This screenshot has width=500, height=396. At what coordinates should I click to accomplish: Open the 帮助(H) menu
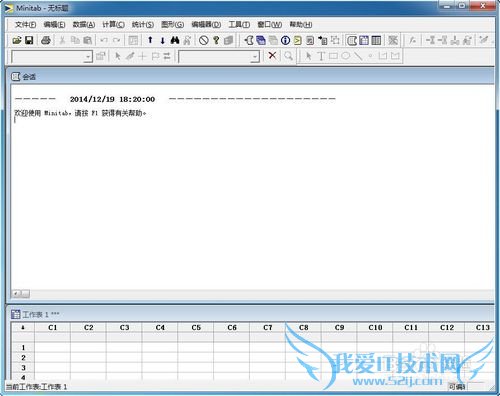301,24
